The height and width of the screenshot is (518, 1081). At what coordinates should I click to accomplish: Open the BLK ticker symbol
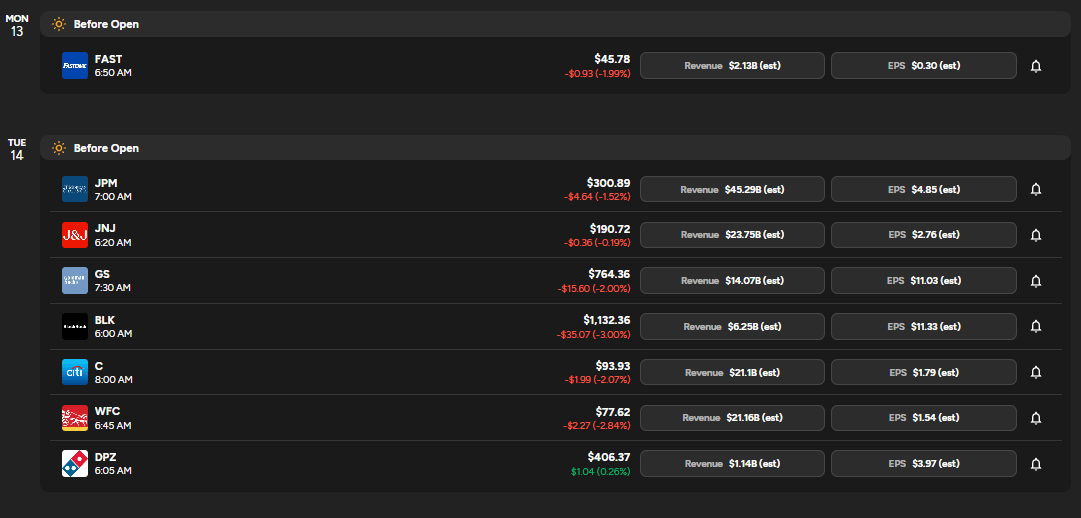(105, 321)
